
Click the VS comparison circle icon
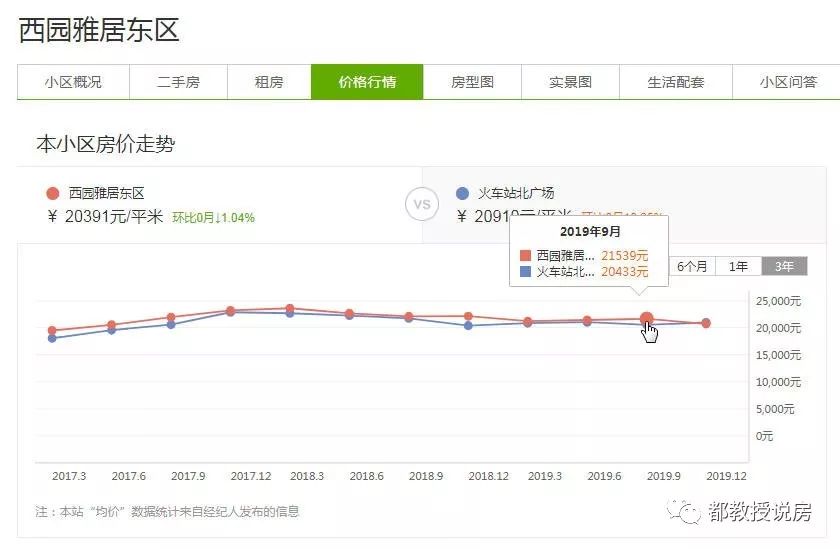click(x=422, y=204)
